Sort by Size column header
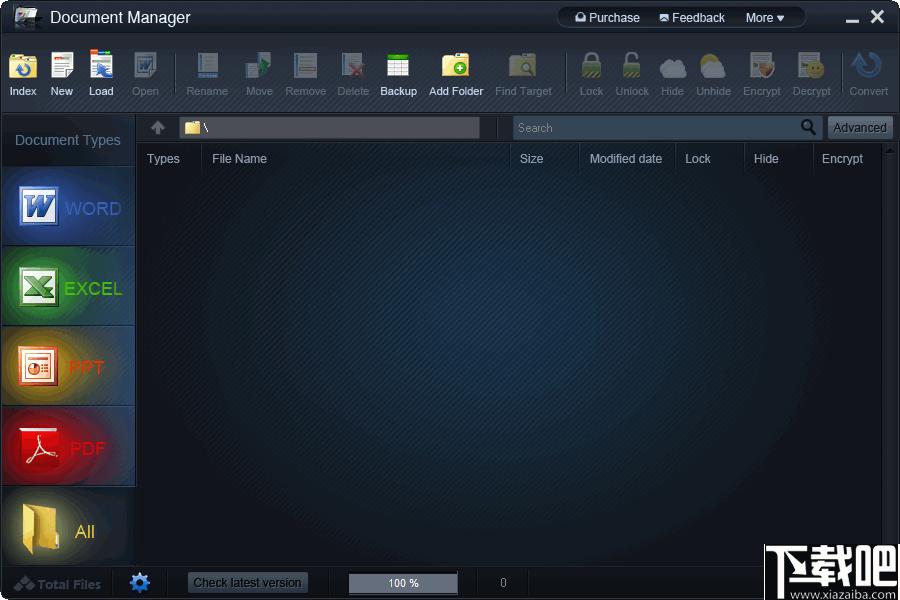This screenshot has width=900, height=600. [x=532, y=158]
